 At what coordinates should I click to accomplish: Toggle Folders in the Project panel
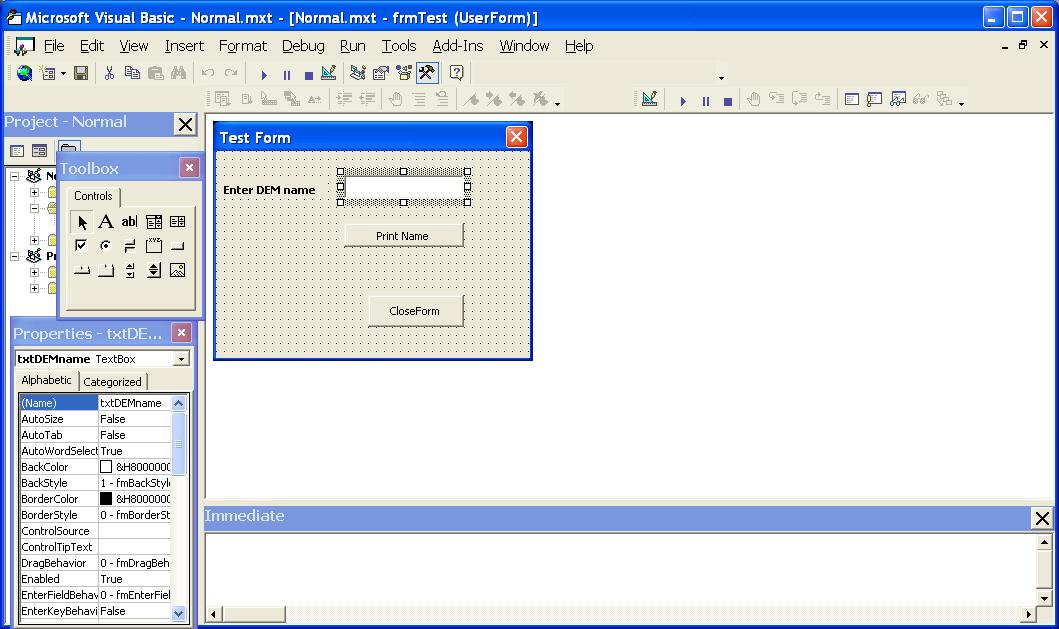[x=70, y=147]
